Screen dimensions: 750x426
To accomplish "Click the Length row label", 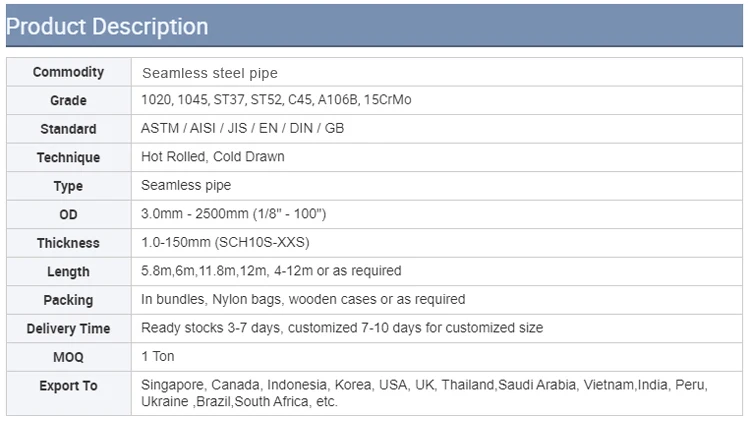I will click(68, 272).
